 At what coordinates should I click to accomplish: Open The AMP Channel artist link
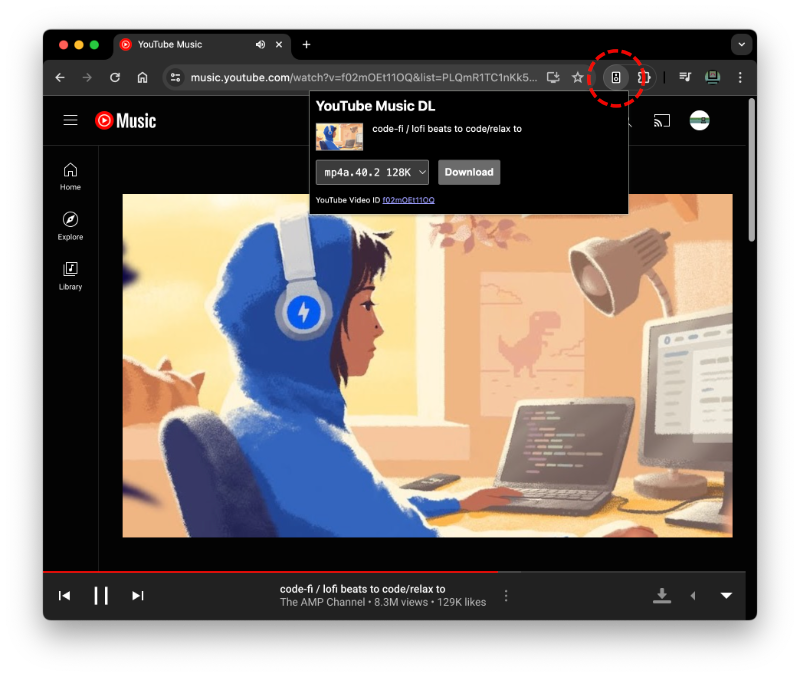tap(322, 603)
